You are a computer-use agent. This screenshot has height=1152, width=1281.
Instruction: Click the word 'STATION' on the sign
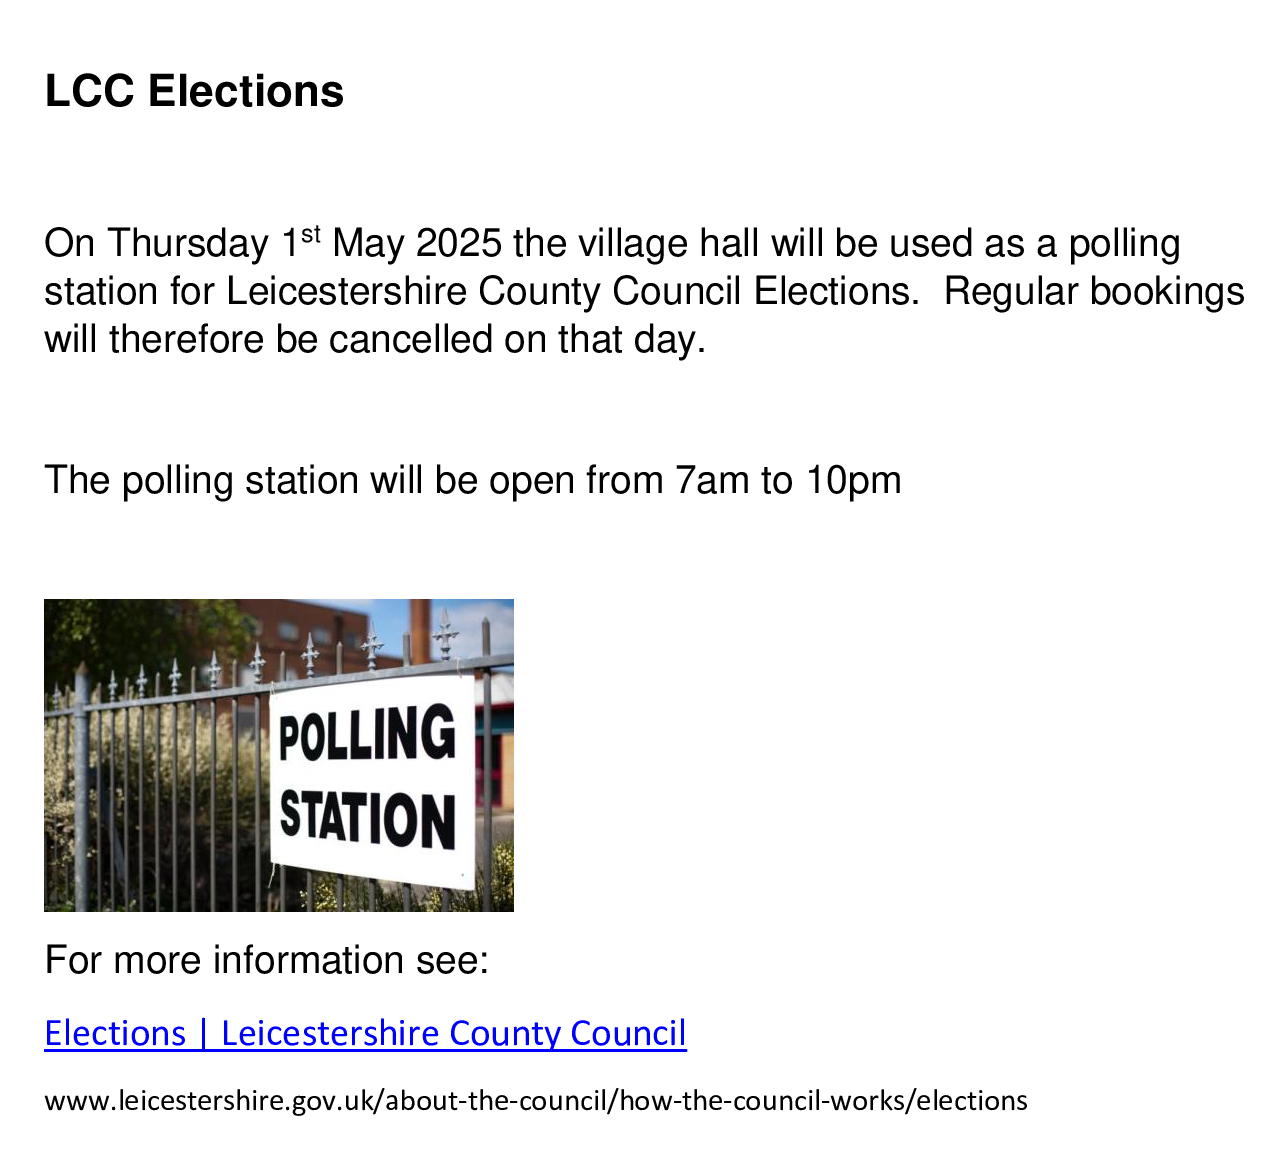pos(368,819)
